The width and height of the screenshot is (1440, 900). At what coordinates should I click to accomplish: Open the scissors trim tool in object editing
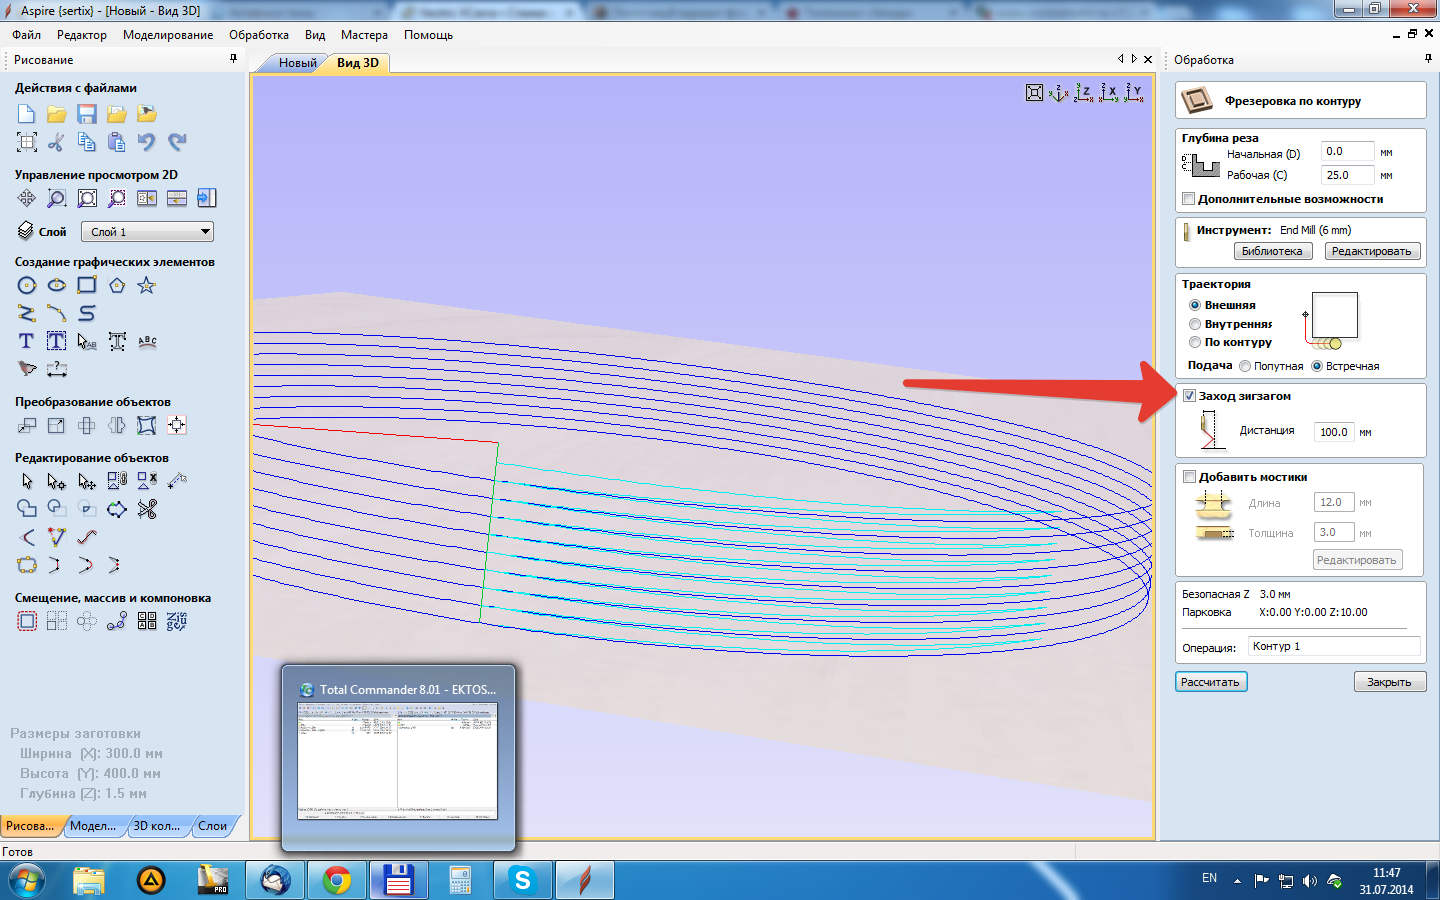tap(147, 509)
